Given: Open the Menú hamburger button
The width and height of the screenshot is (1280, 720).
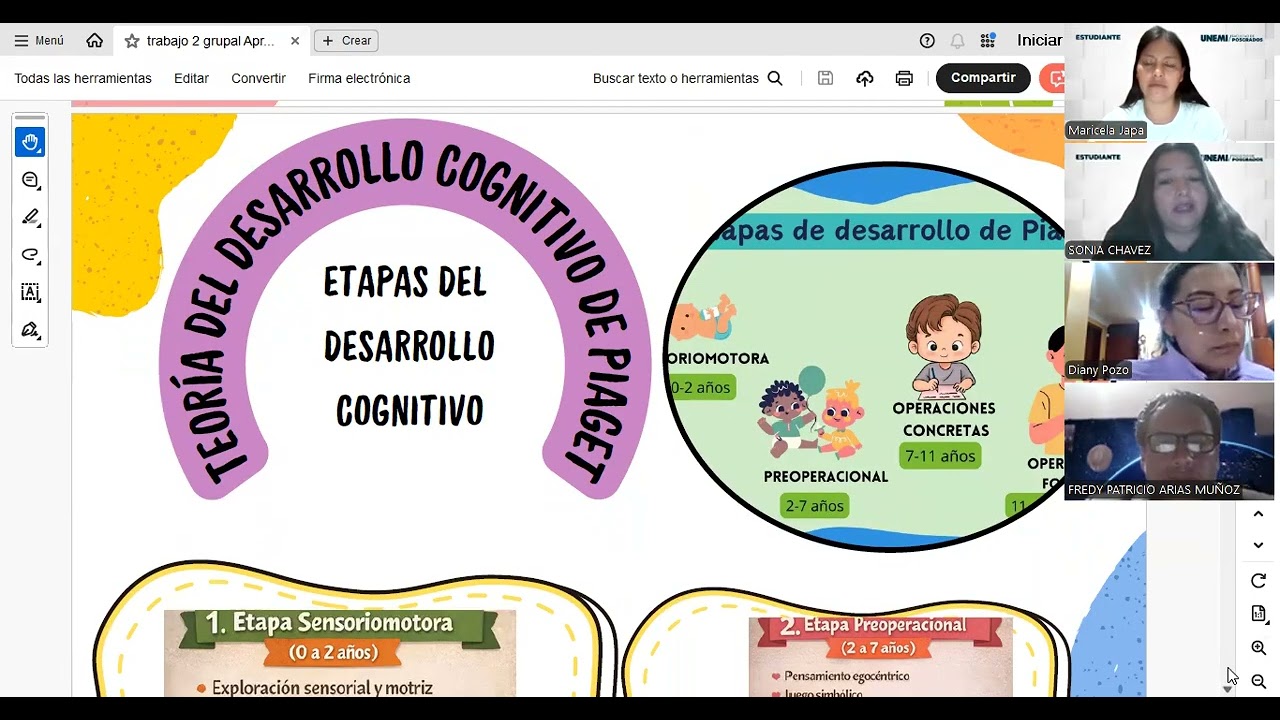Looking at the screenshot, I should 39,41.
